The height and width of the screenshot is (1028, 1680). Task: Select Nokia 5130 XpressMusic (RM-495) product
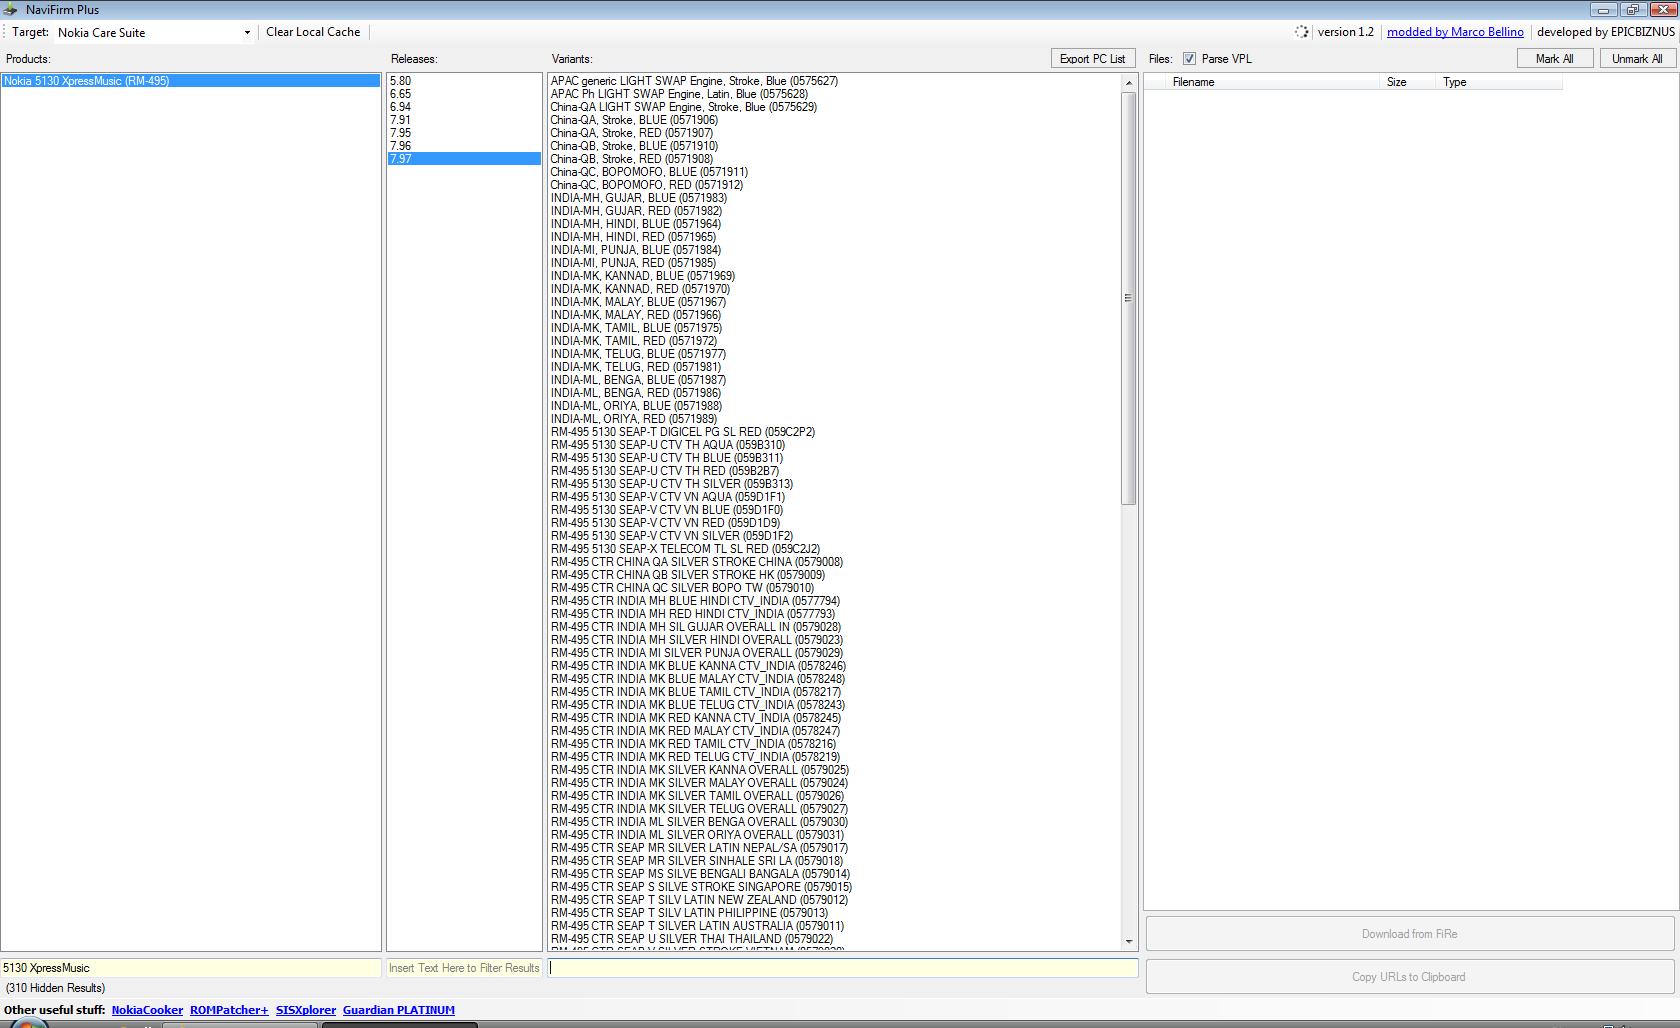(x=191, y=81)
